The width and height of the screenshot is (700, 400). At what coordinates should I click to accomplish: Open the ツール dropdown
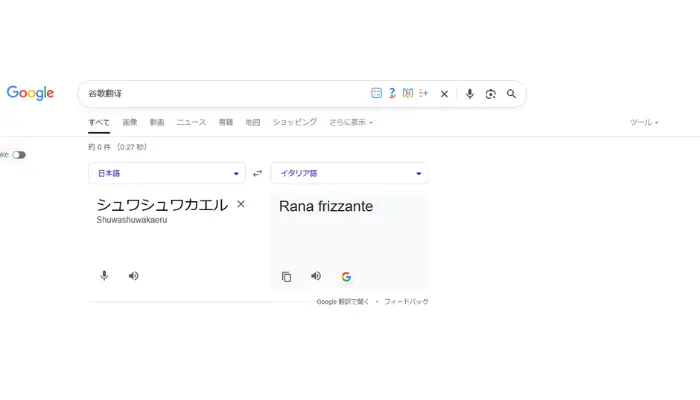(x=644, y=122)
